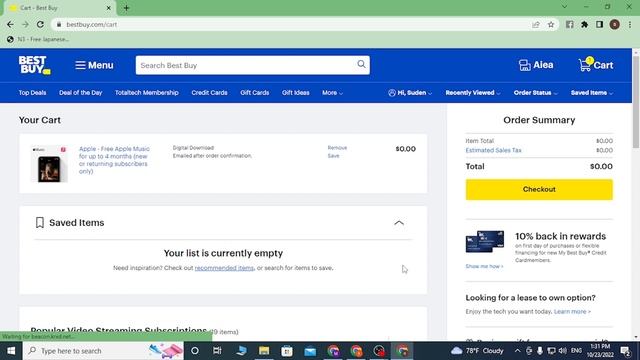640x360 pixels.
Task: Open the N3 Free Japanese bookmark
Action: pyautogui.click(x=38, y=39)
